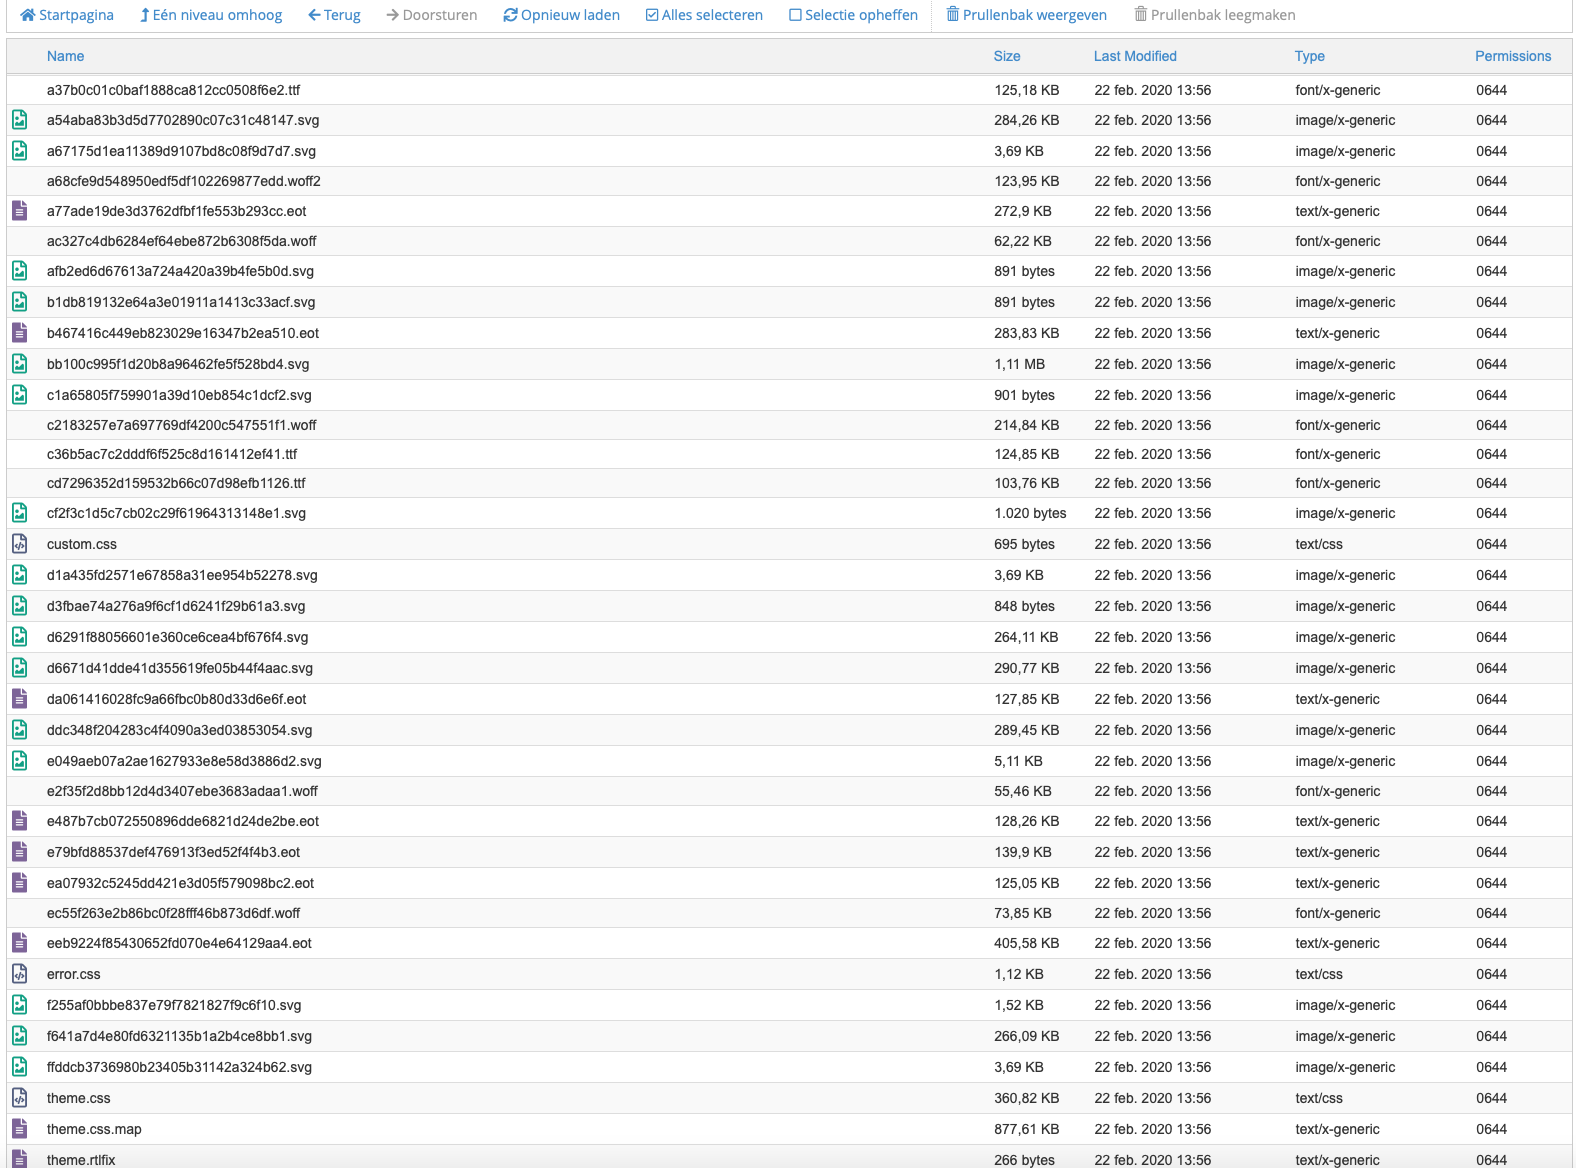This screenshot has width=1576, height=1168.
Task: Click the theme.css.map file name
Action: (94, 1129)
